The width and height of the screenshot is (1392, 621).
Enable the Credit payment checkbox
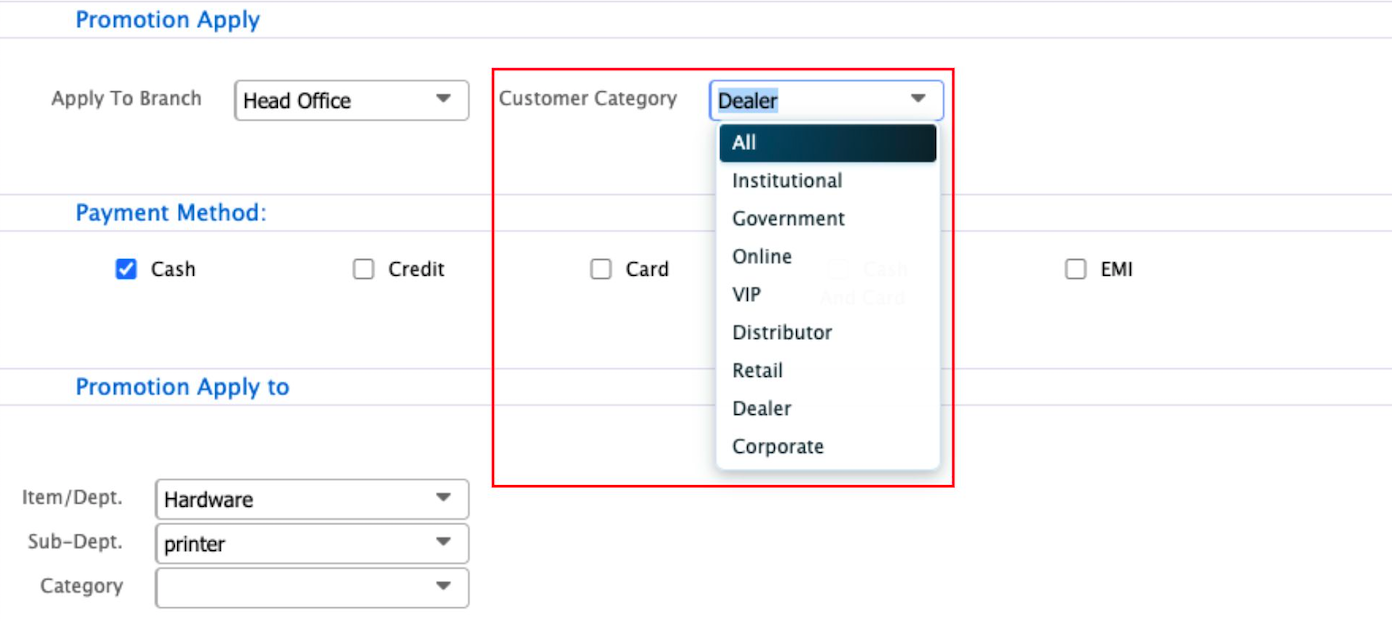pos(364,270)
